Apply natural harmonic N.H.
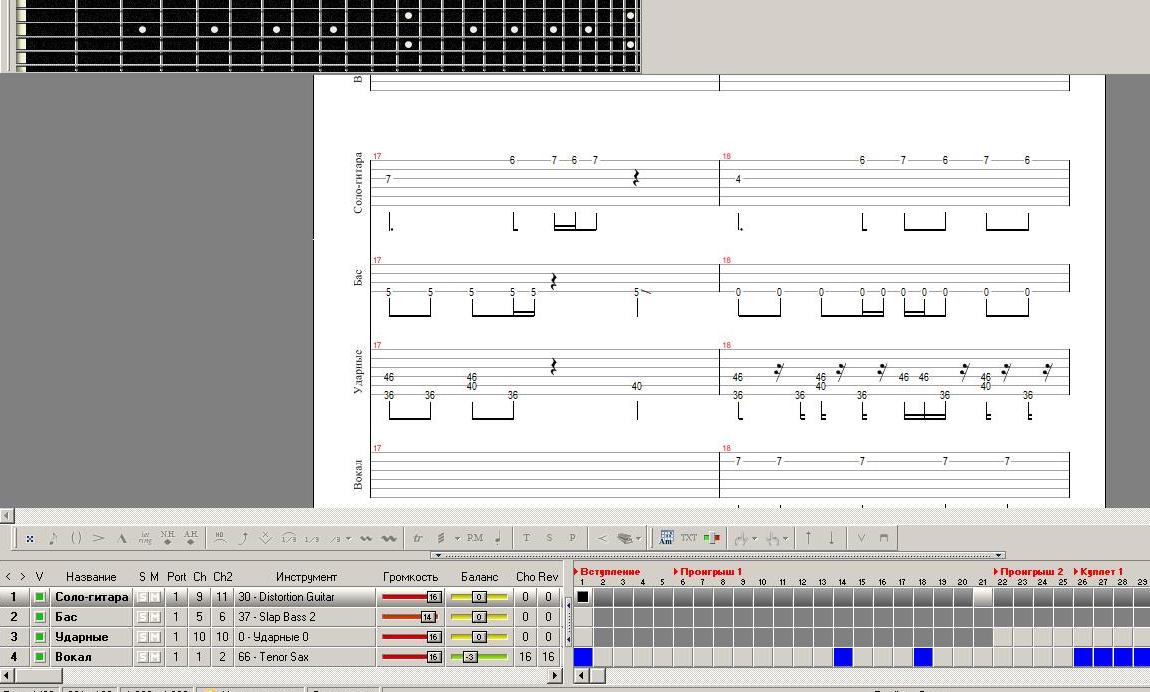 click(167, 538)
